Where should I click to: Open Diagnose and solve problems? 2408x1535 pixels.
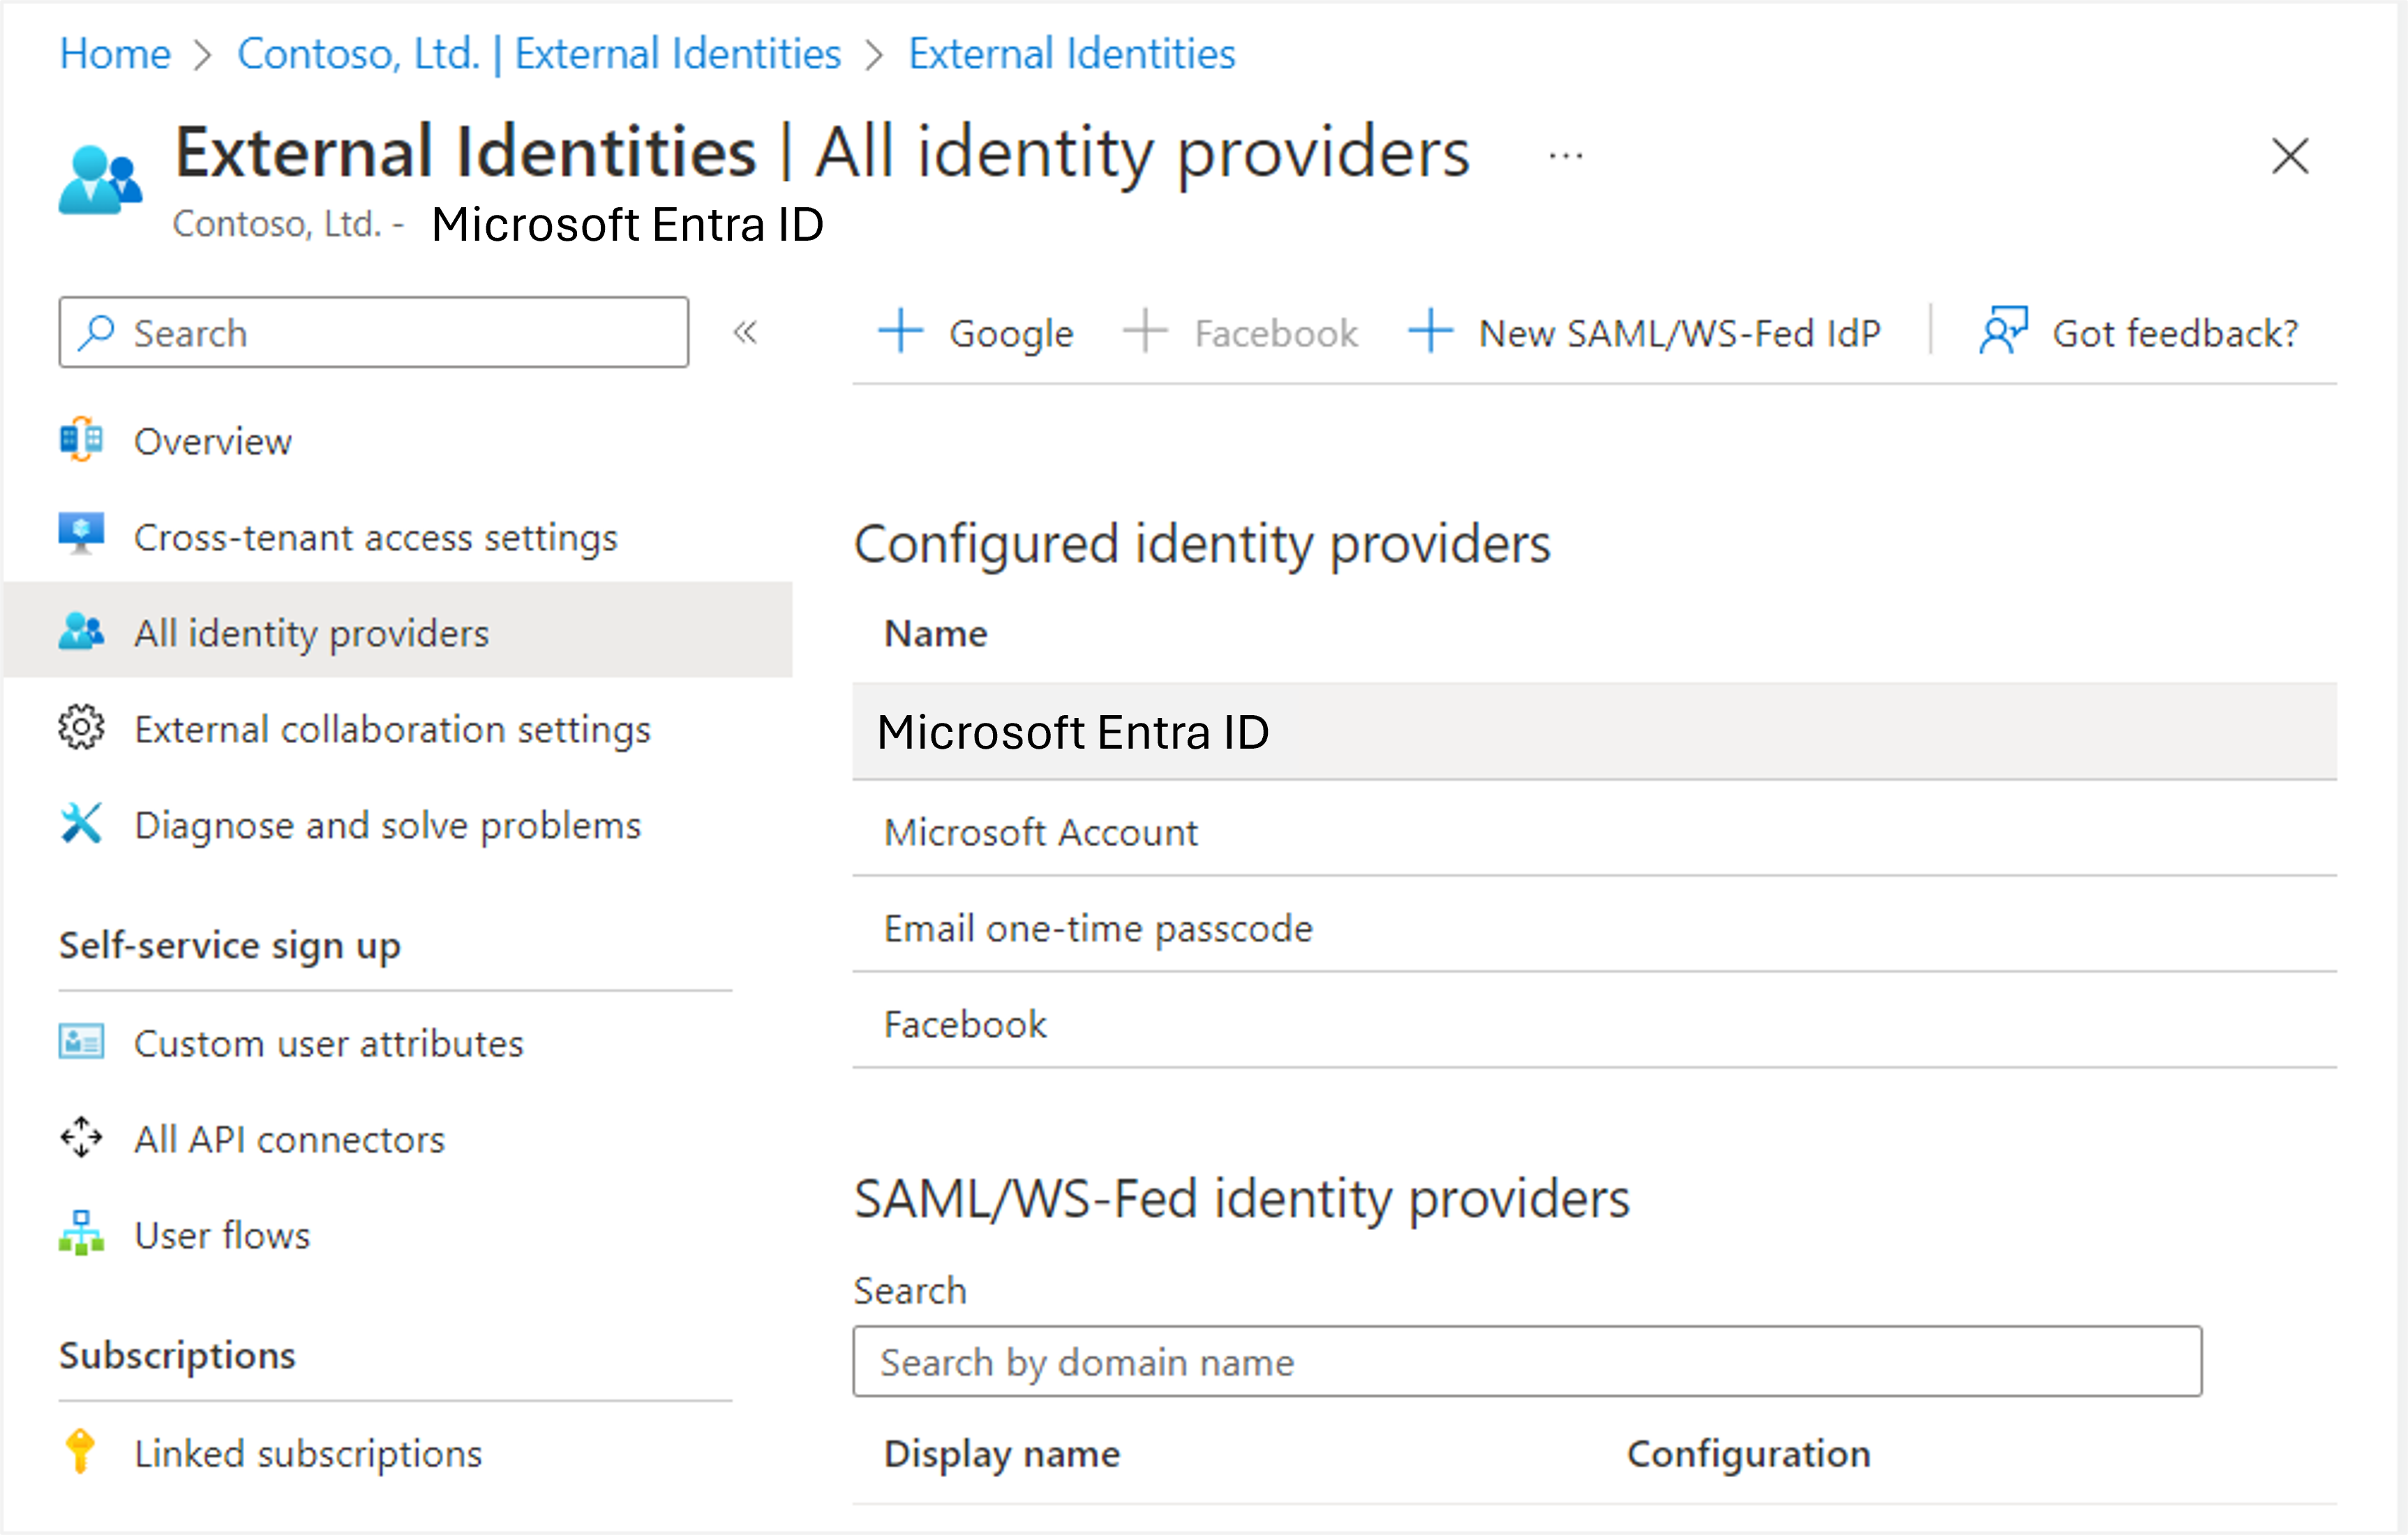[x=387, y=826]
